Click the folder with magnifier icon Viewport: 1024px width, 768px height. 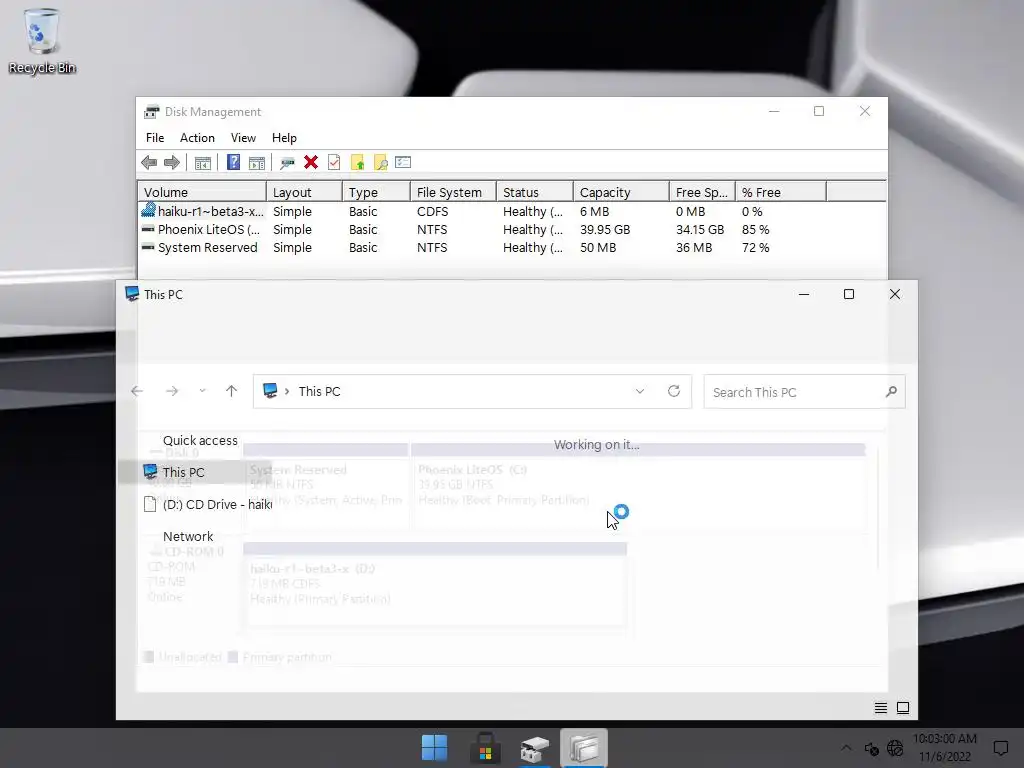(380, 163)
